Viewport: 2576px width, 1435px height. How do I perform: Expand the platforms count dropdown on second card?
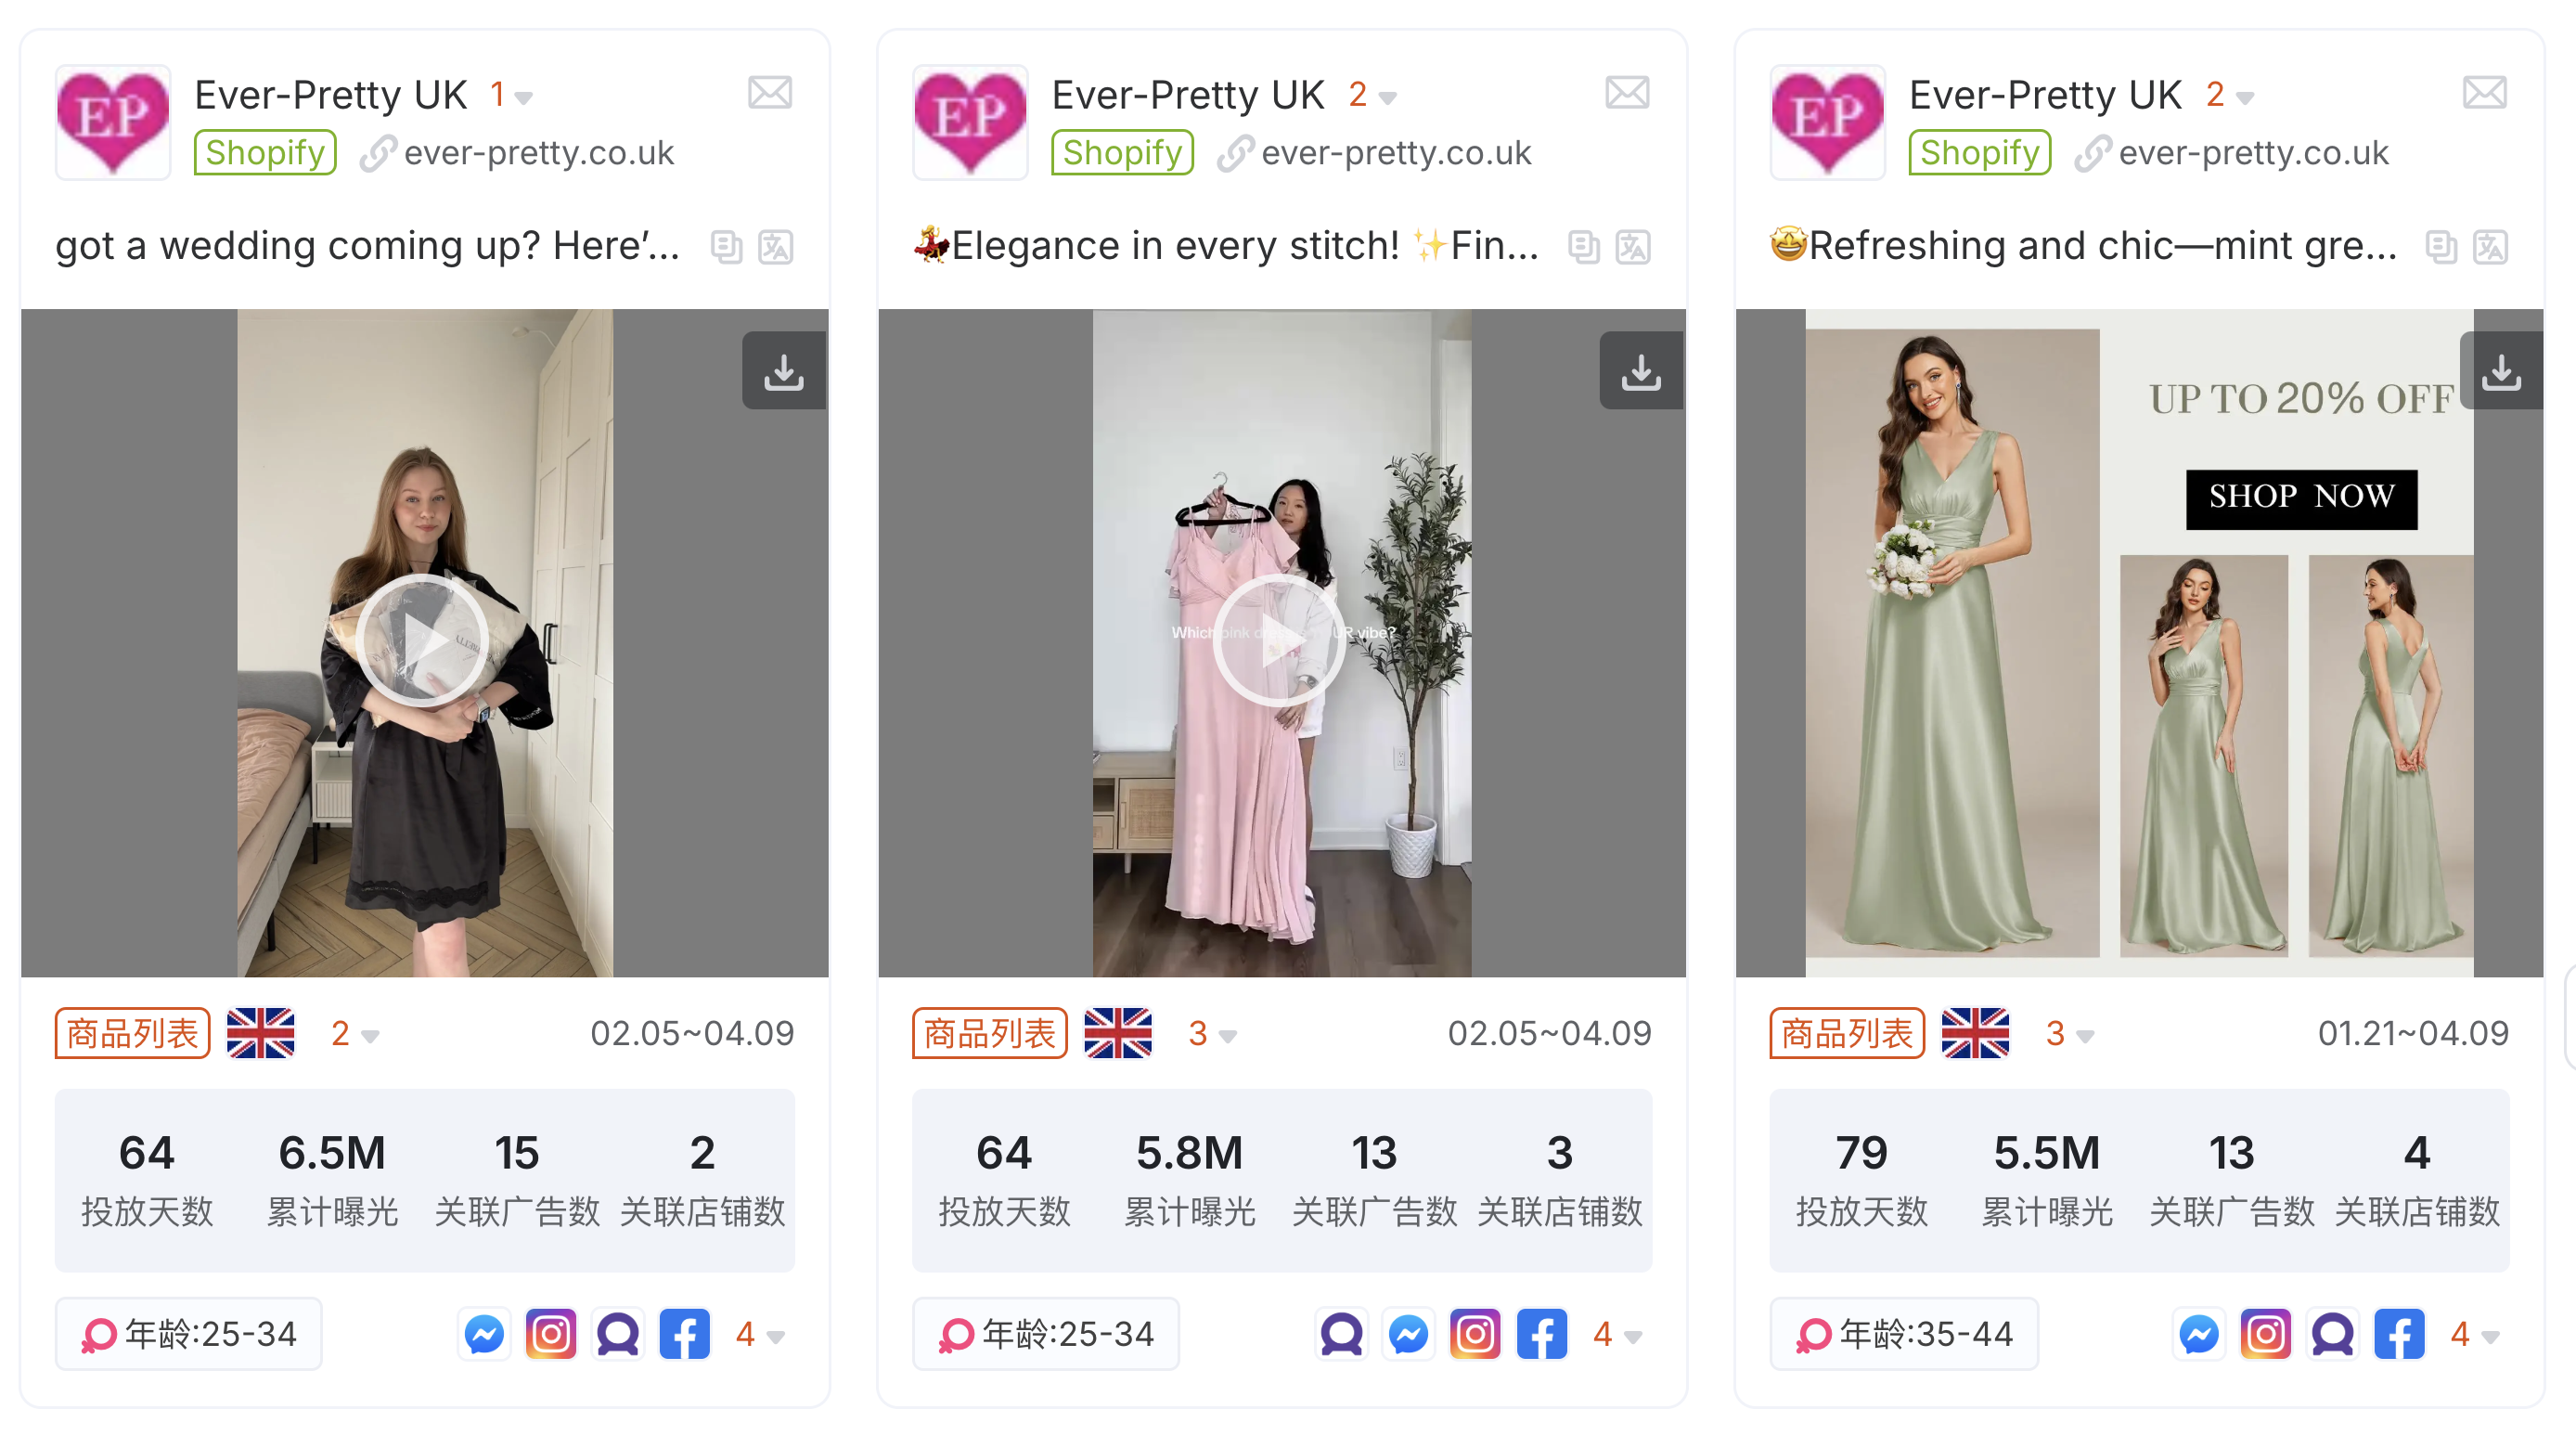pos(1617,1335)
